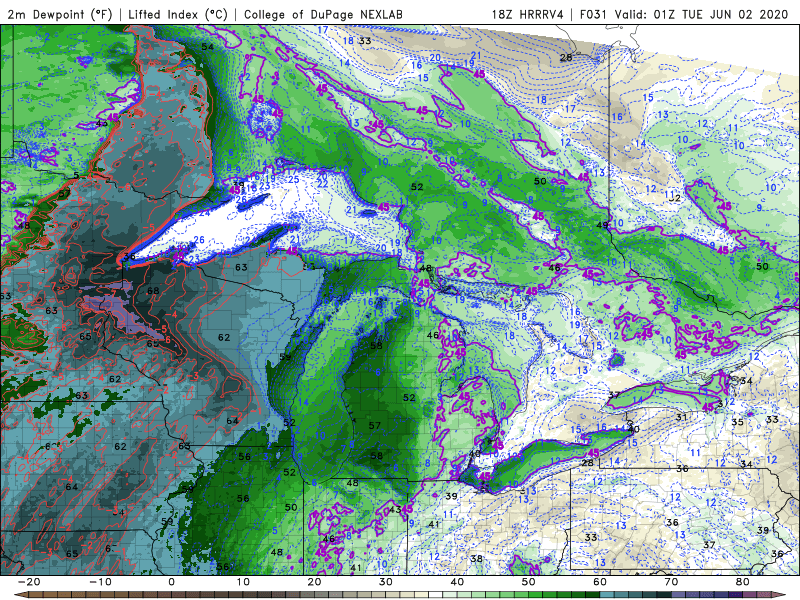
Task: Click the "College of DuPage NEXLAB" label
Action: click(x=323, y=14)
